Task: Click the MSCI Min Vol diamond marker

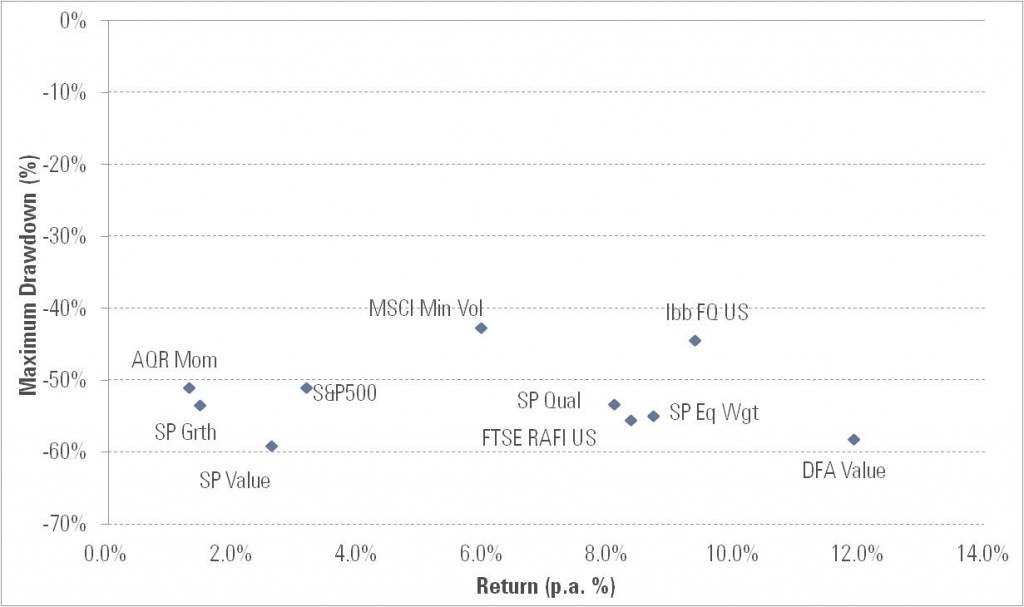Action: point(481,328)
